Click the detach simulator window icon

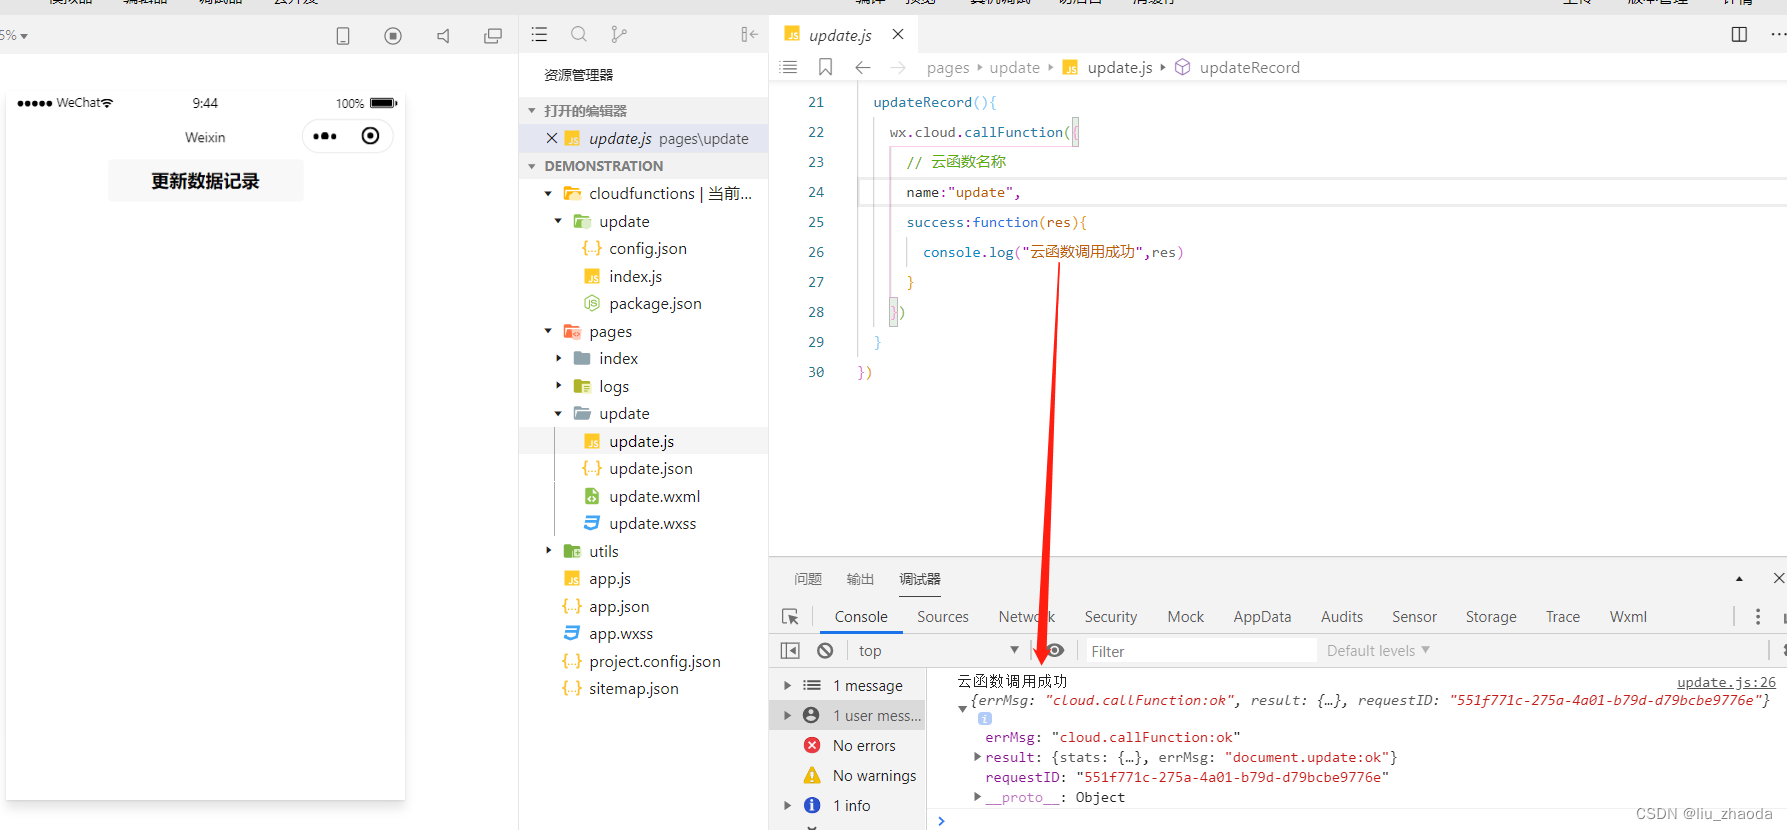point(493,36)
